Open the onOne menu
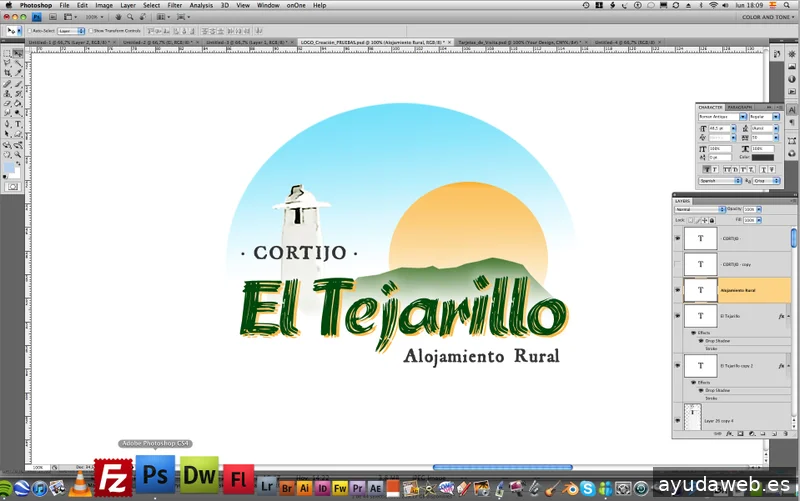The image size is (800, 501). point(296,5)
